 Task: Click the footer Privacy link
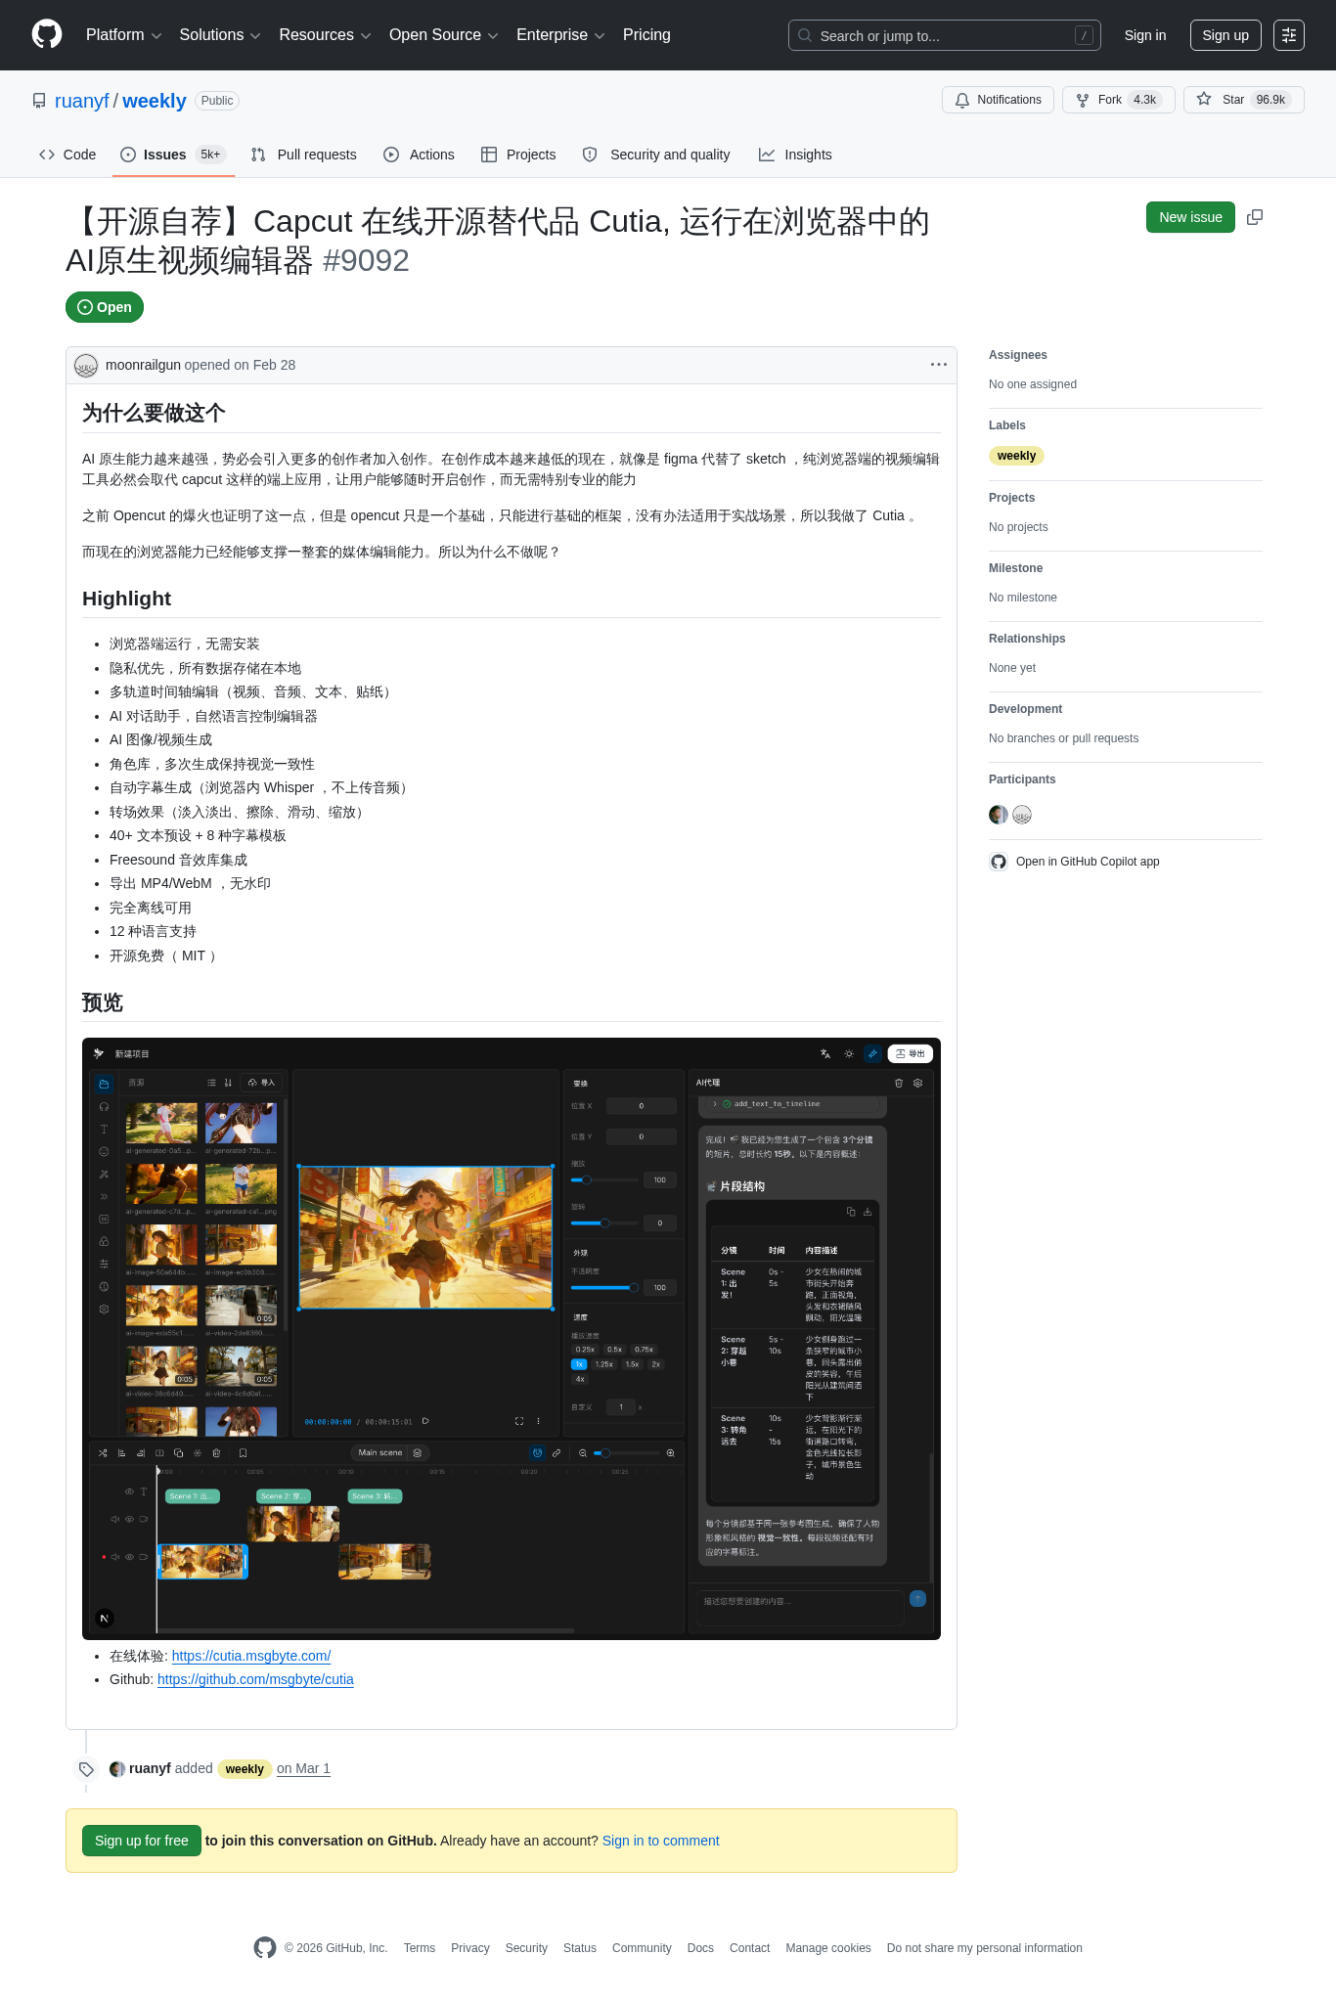pos(470,1948)
